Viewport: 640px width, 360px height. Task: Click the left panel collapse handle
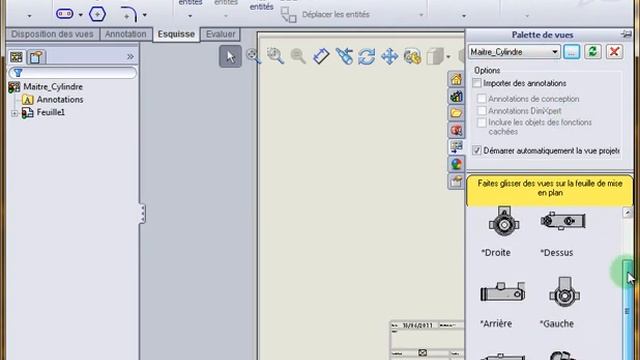pos(142,213)
